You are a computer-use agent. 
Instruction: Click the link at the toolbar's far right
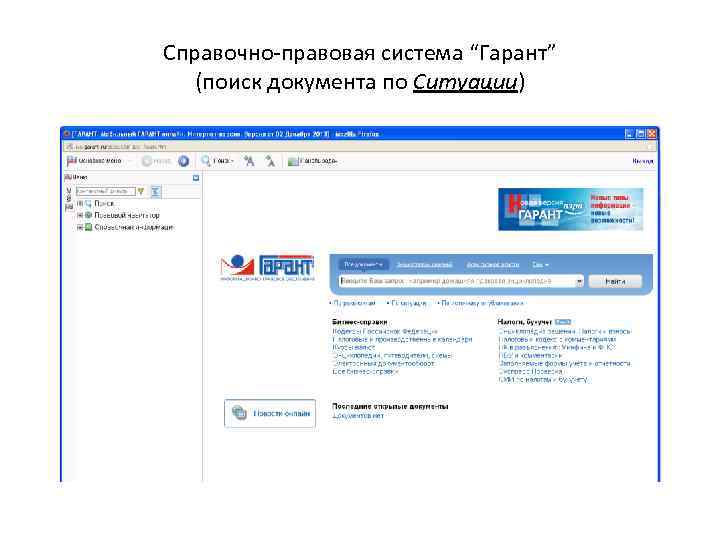tap(642, 161)
